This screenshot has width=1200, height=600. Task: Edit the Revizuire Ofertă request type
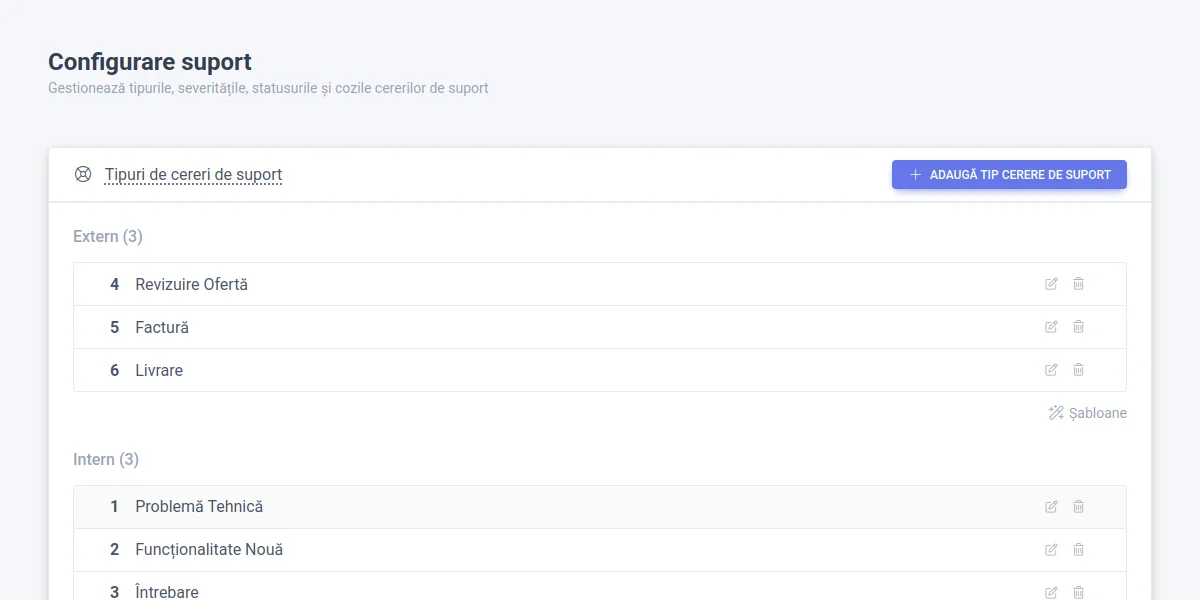[1051, 284]
